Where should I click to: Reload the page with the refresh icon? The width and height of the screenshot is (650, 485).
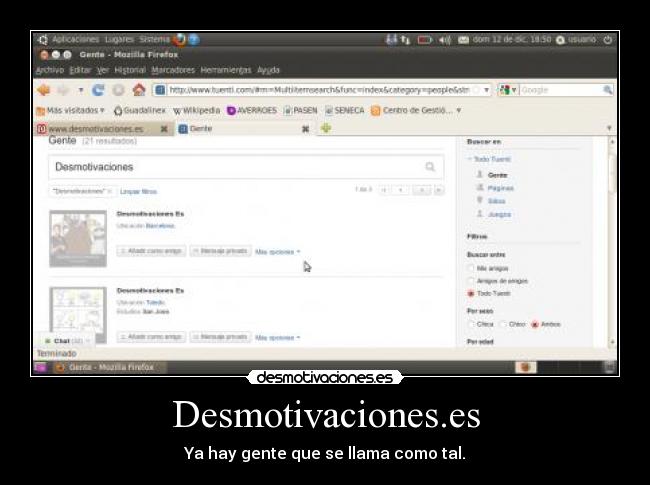(98, 90)
